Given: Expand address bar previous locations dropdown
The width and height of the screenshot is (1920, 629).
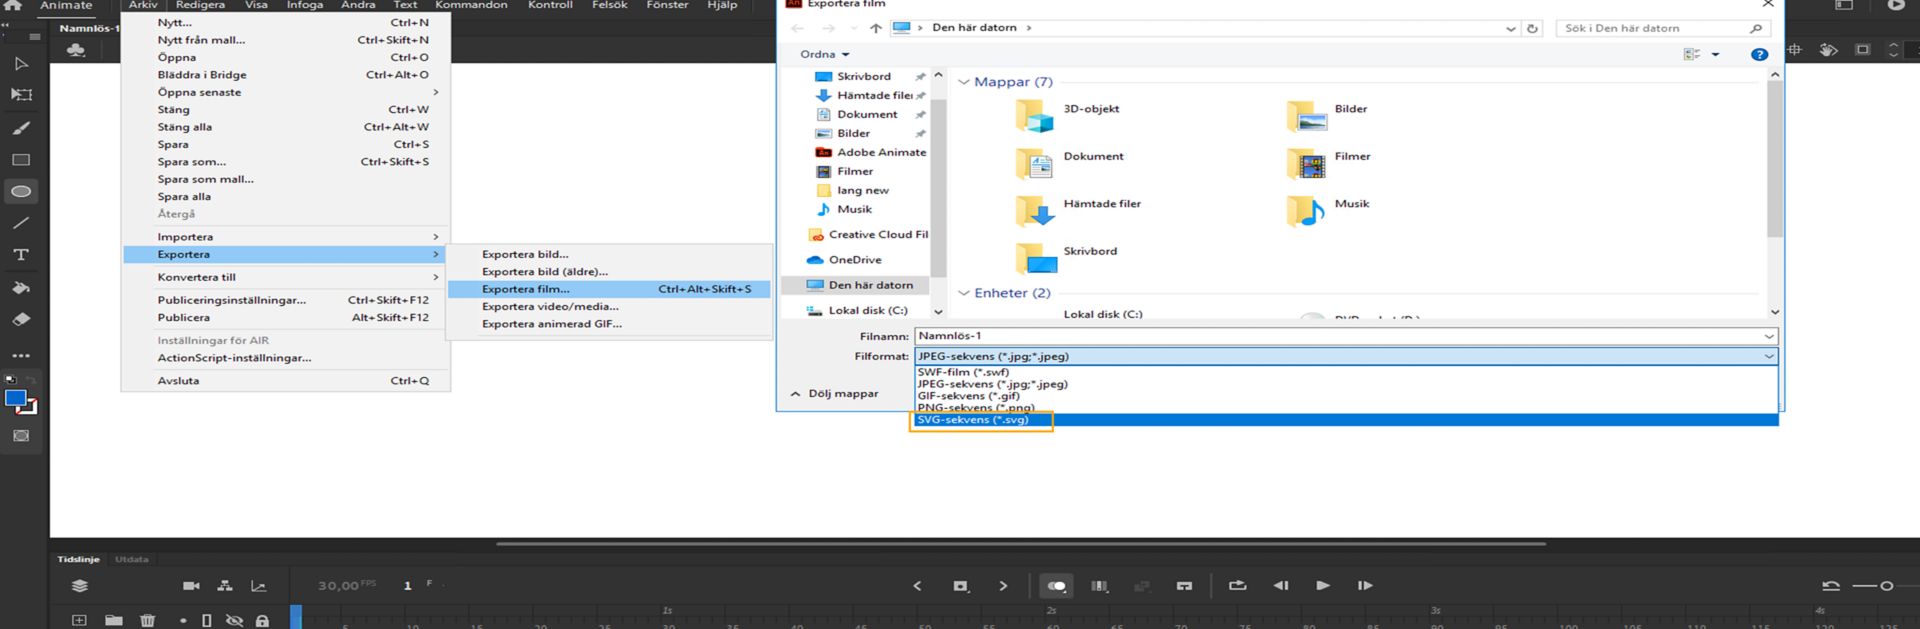Looking at the screenshot, I should click(x=1510, y=29).
